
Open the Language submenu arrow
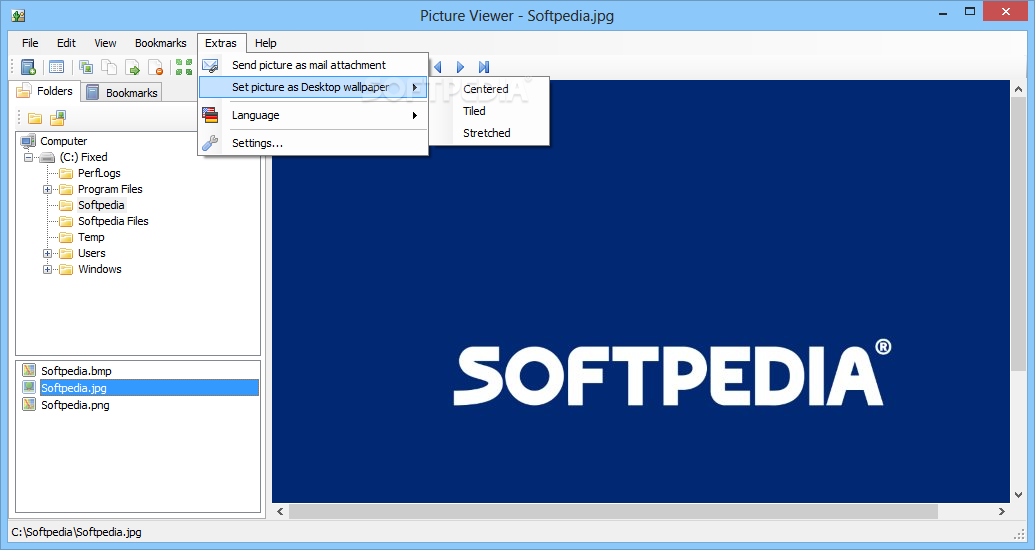tap(415, 116)
